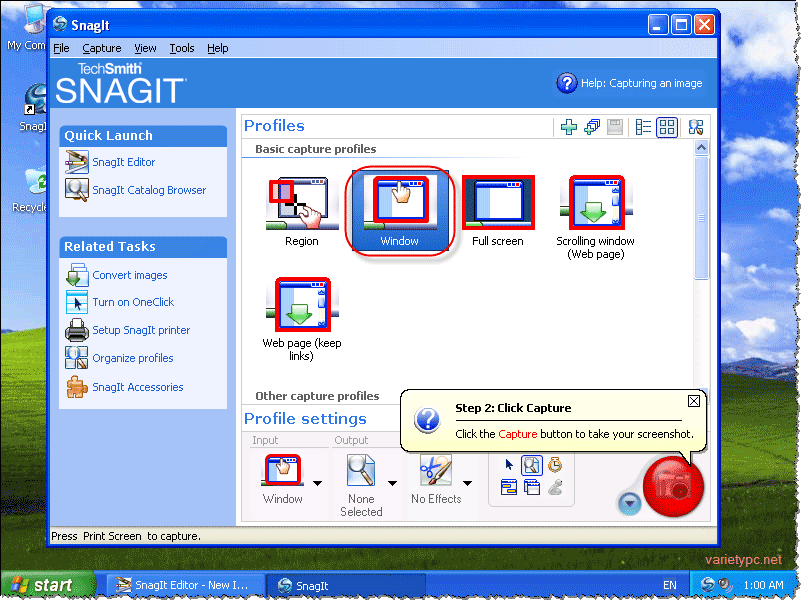The width and height of the screenshot is (801, 600).
Task: Close the Step 2 tip balloon
Action: [x=694, y=401]
